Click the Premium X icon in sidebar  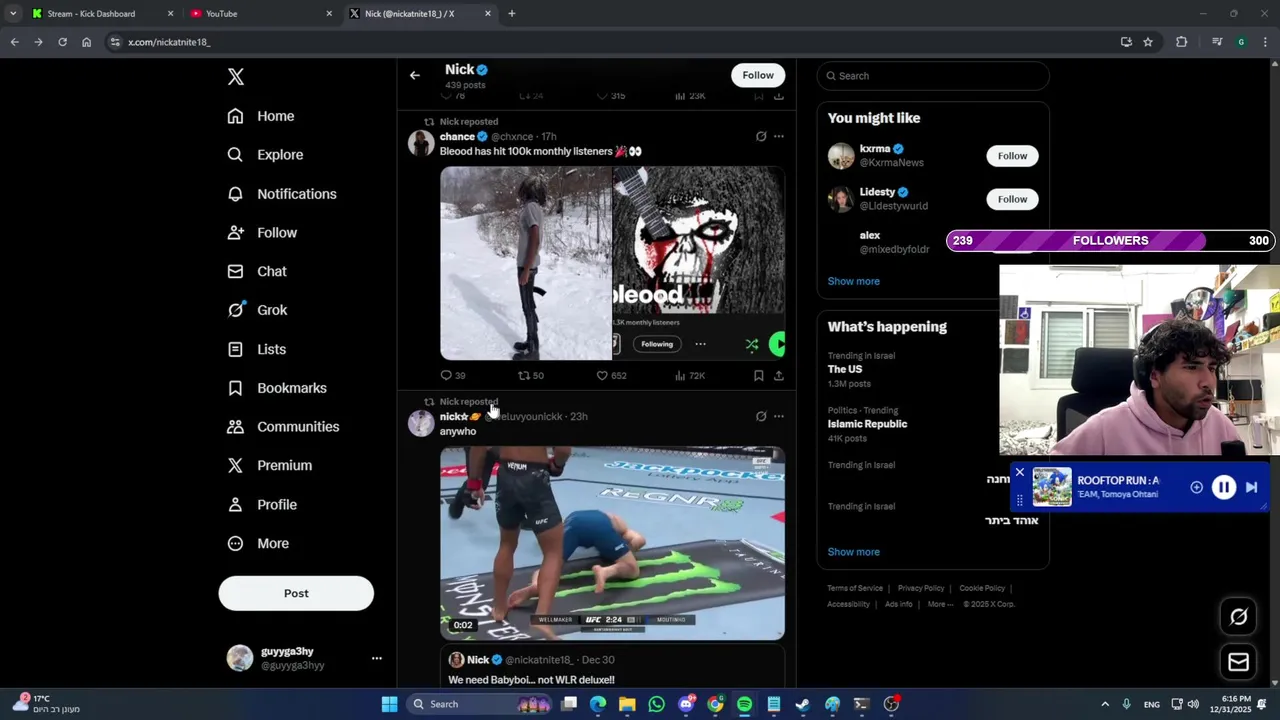[x=235, y=465]
